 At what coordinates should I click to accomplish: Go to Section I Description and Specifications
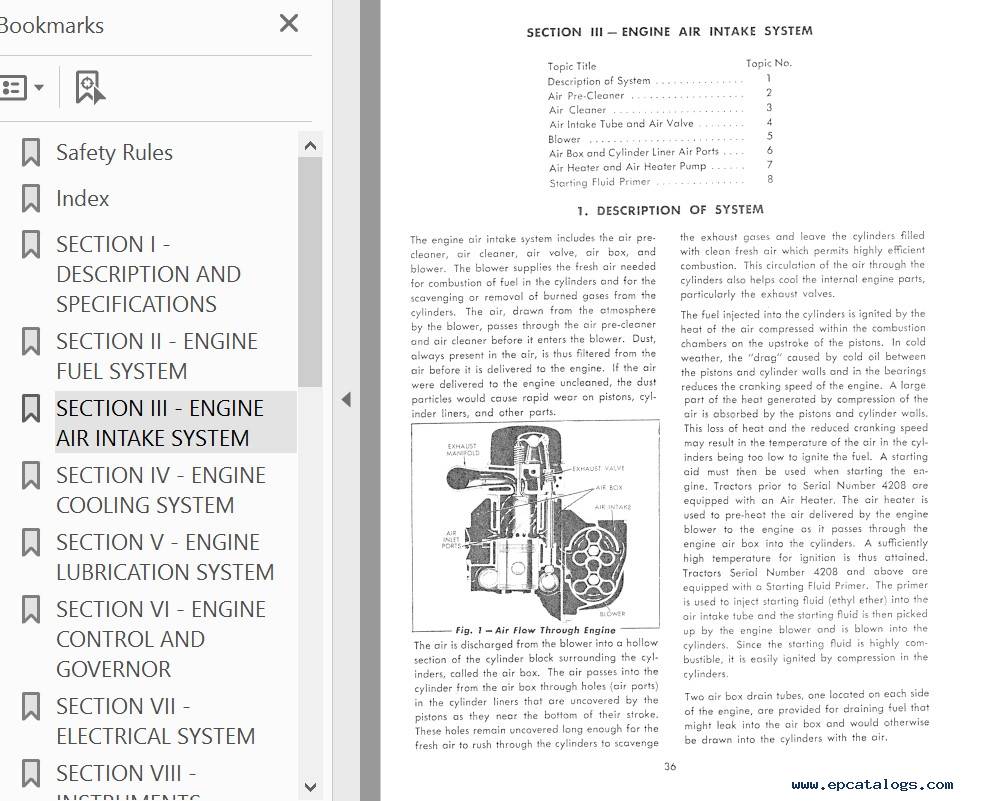point(149,274)
